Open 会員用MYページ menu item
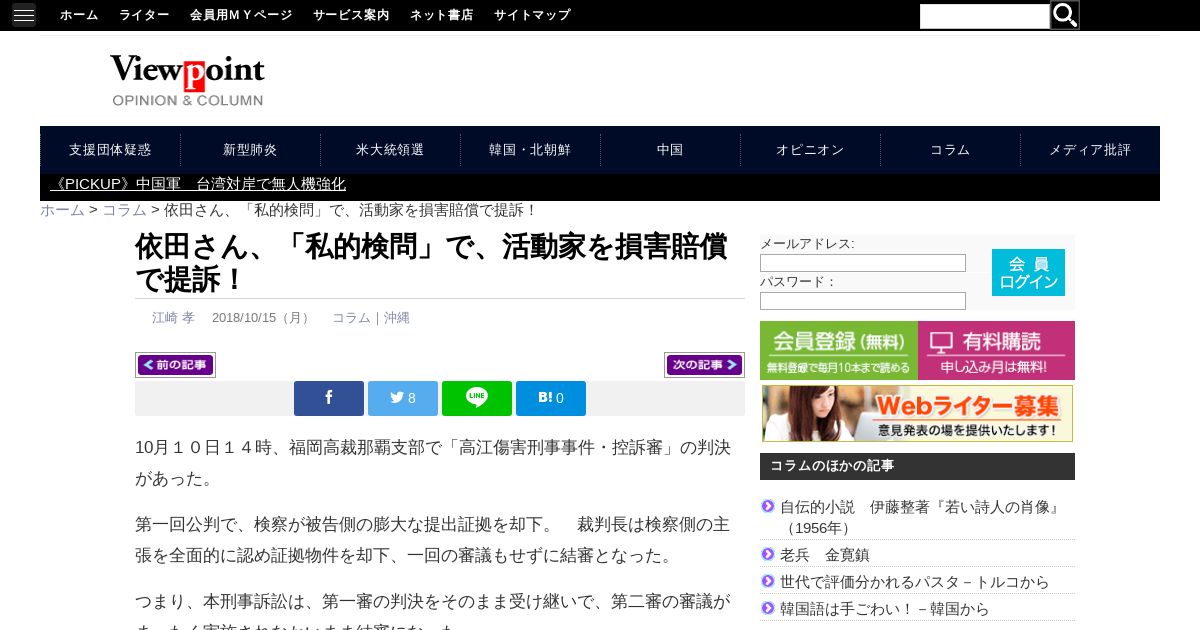The width and height of the screenshot is (1200, 630). (241, 15)
